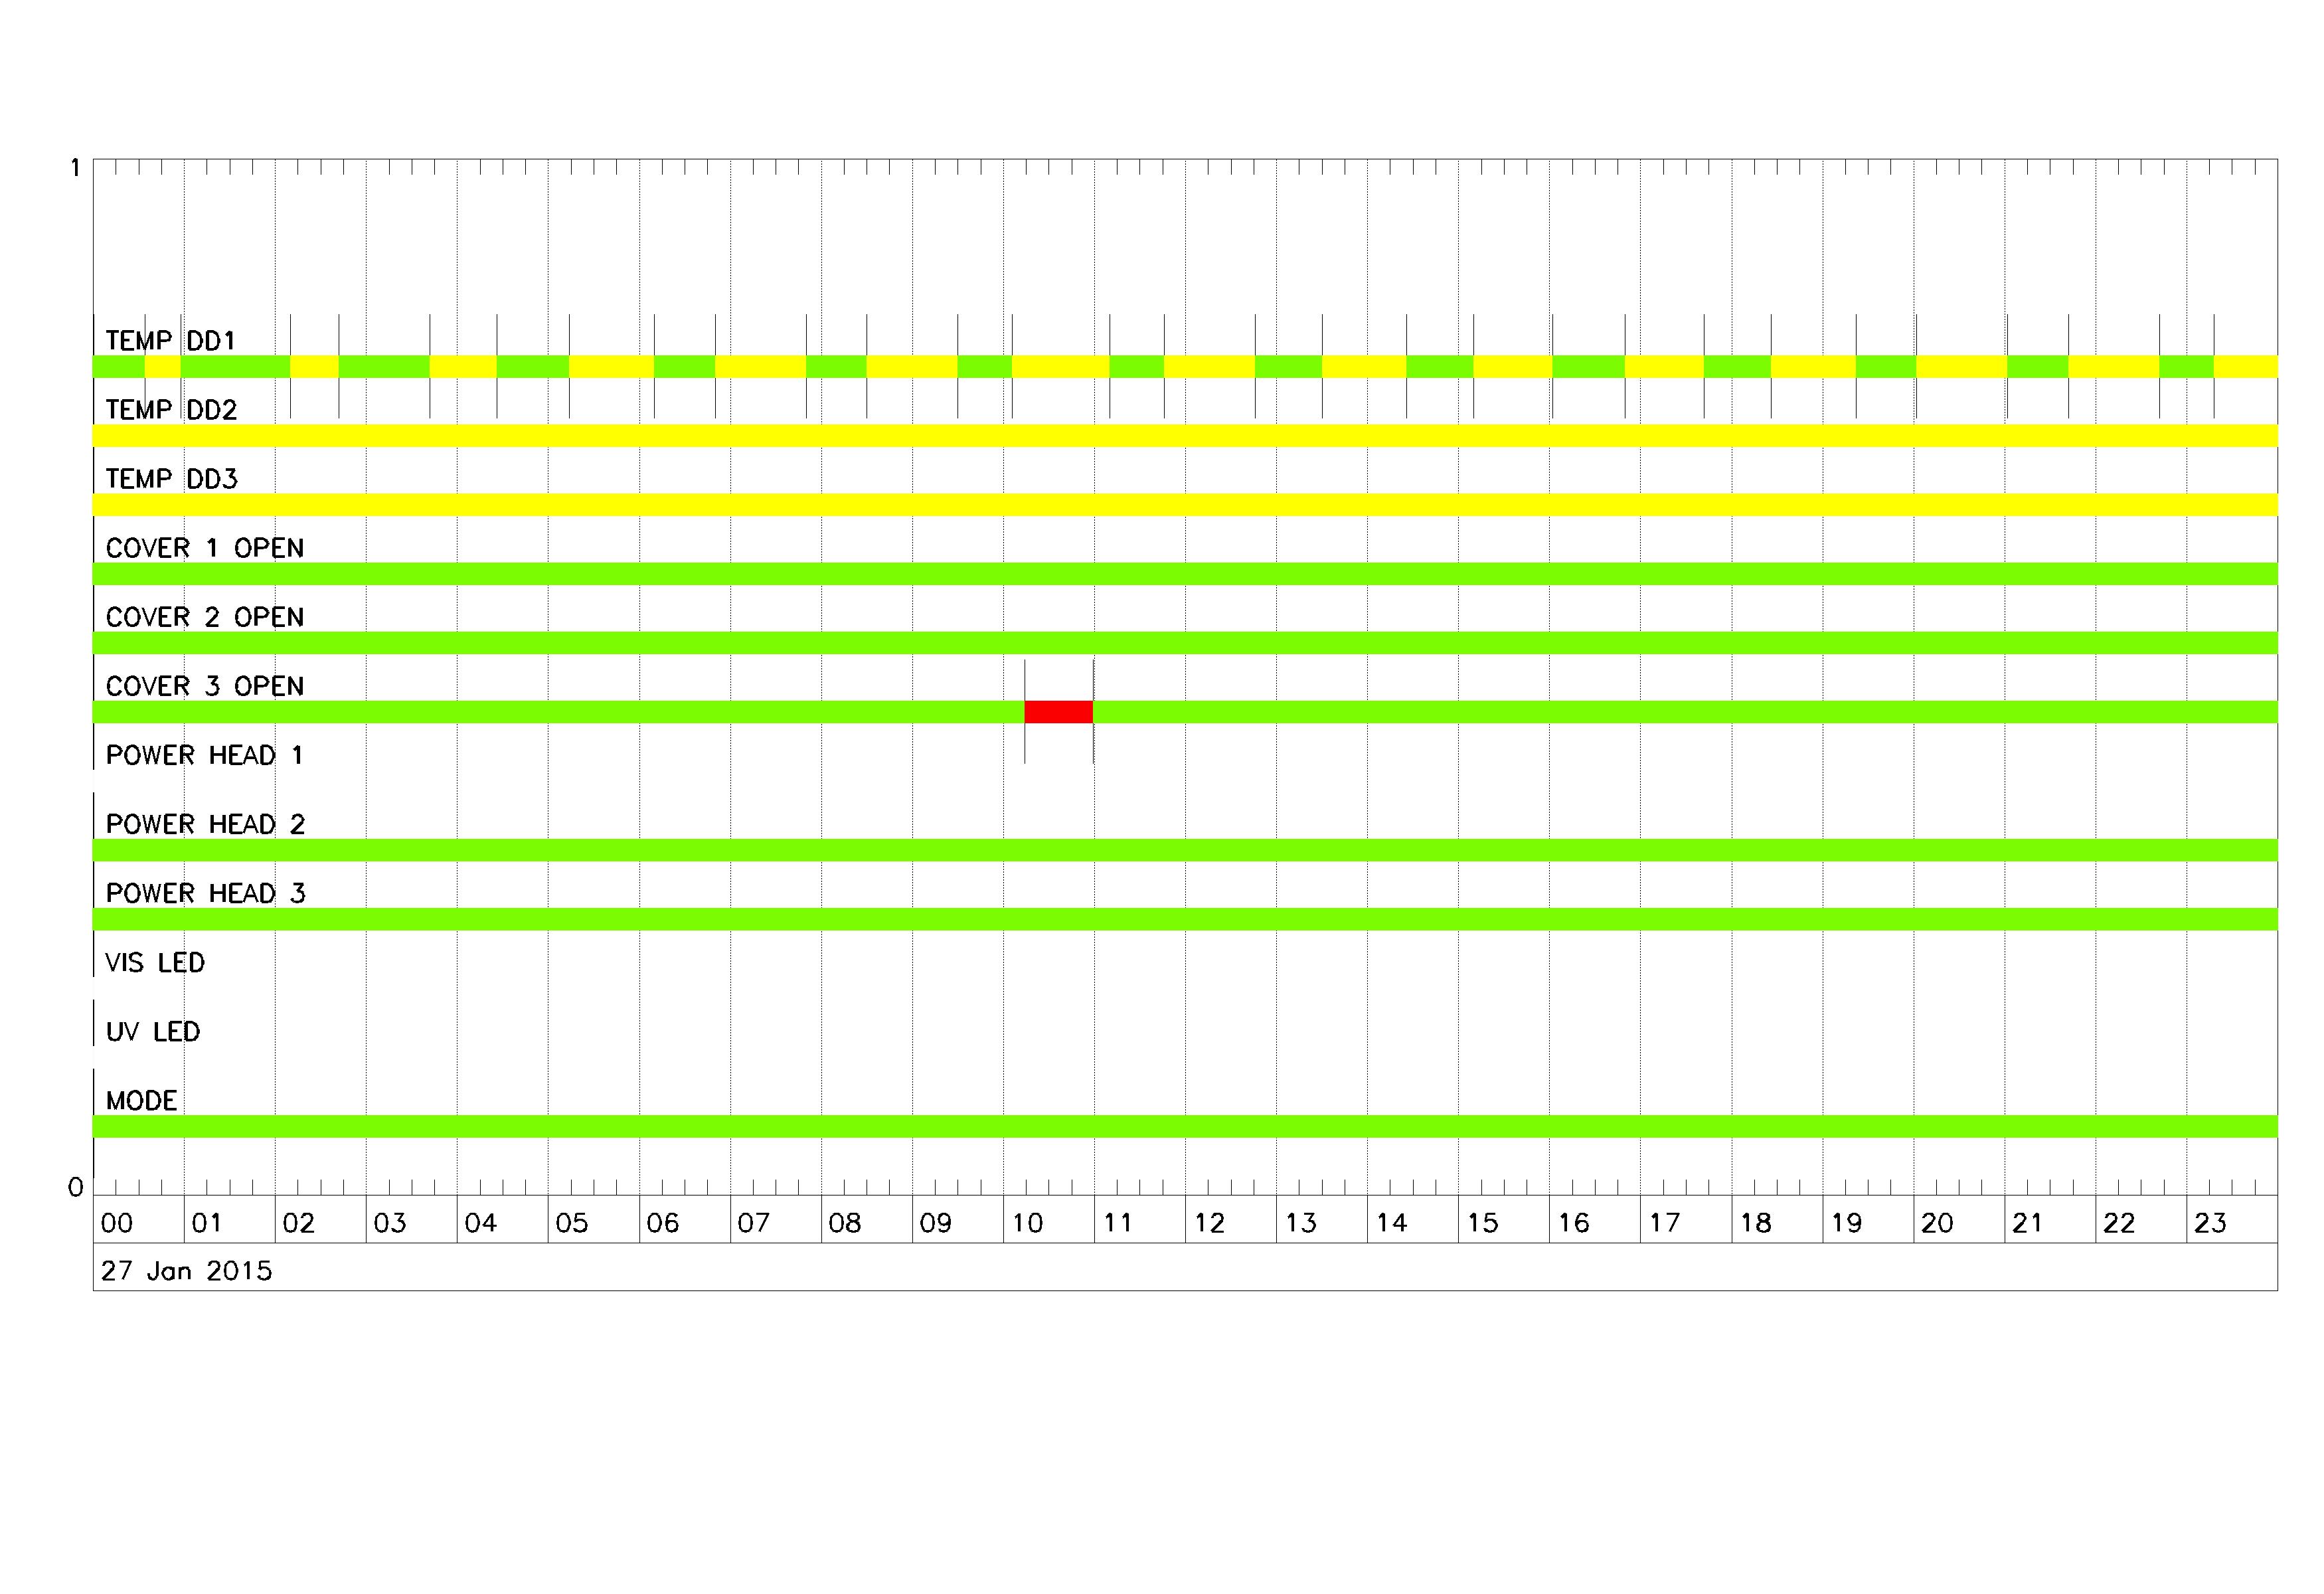2324x1594 pixels.
Task: Click the y-axis value 1 label
Action: [x=75, y=168]
